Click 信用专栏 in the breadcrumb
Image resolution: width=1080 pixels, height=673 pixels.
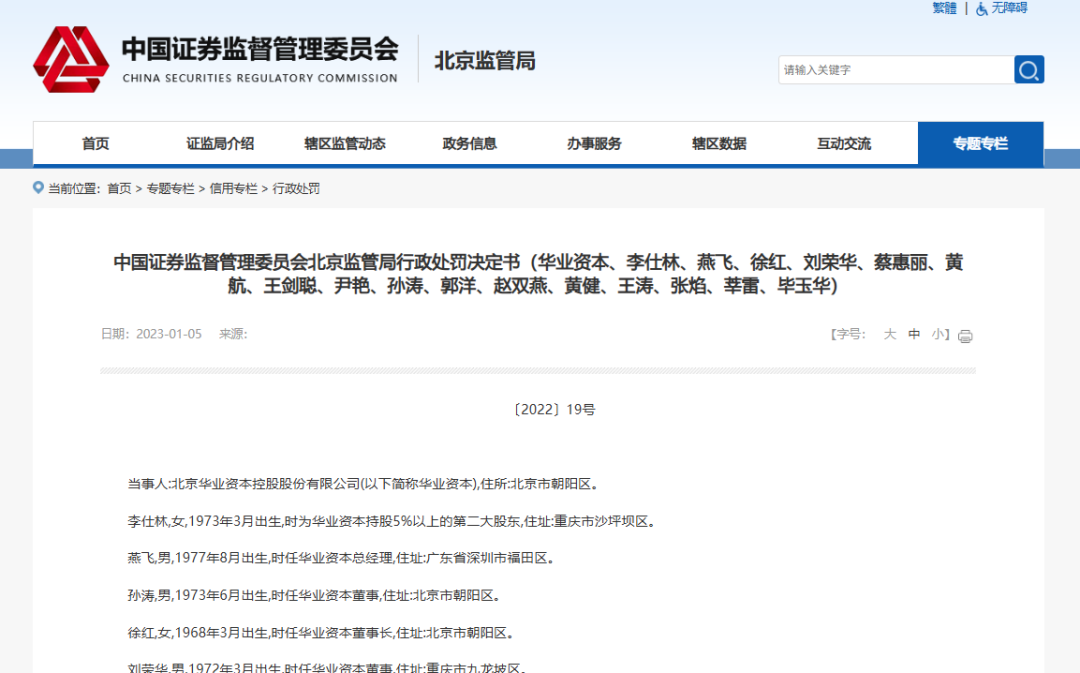(x=233, y=188)
